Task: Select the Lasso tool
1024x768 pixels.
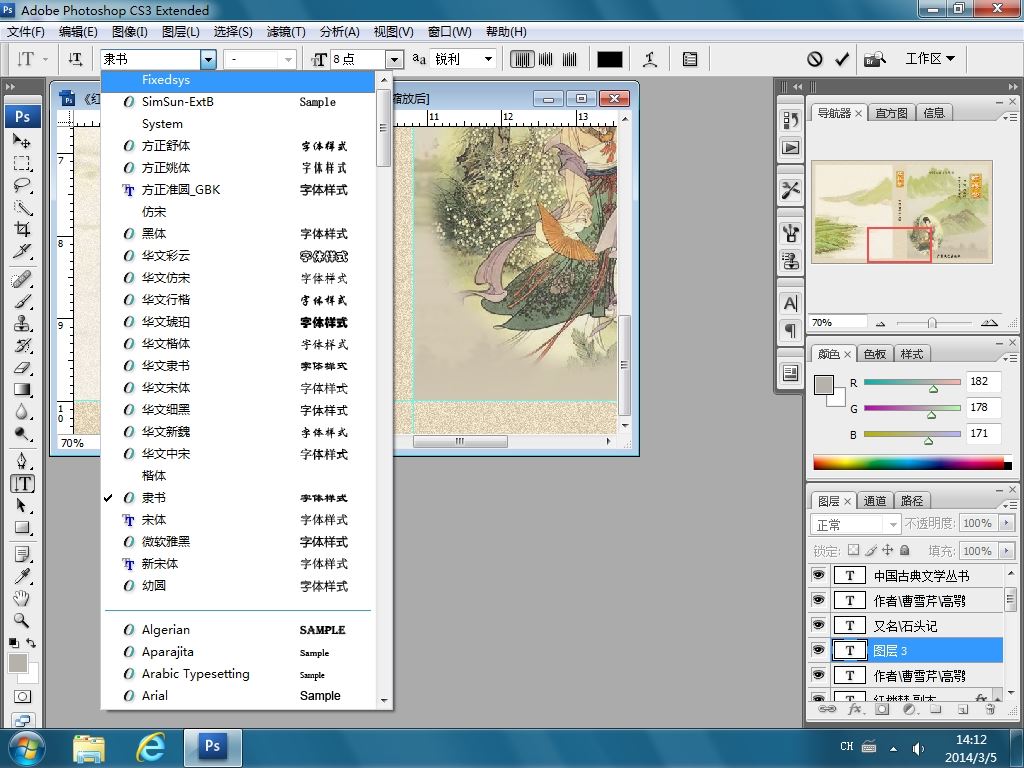Action: tap(22, 185)
